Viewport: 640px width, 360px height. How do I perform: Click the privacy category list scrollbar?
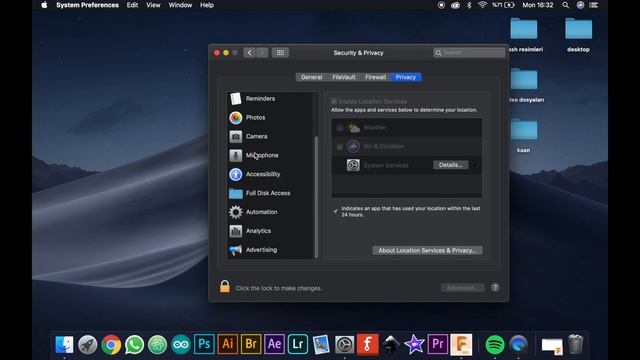316,198
